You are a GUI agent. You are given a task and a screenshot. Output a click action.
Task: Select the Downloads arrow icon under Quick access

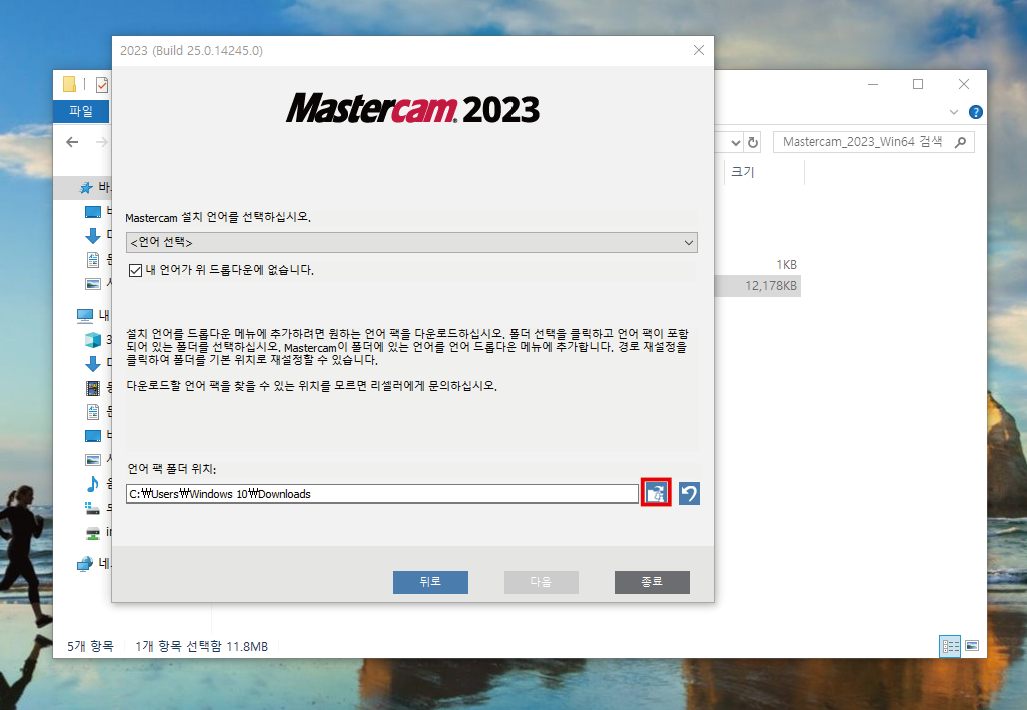[93, 235]
